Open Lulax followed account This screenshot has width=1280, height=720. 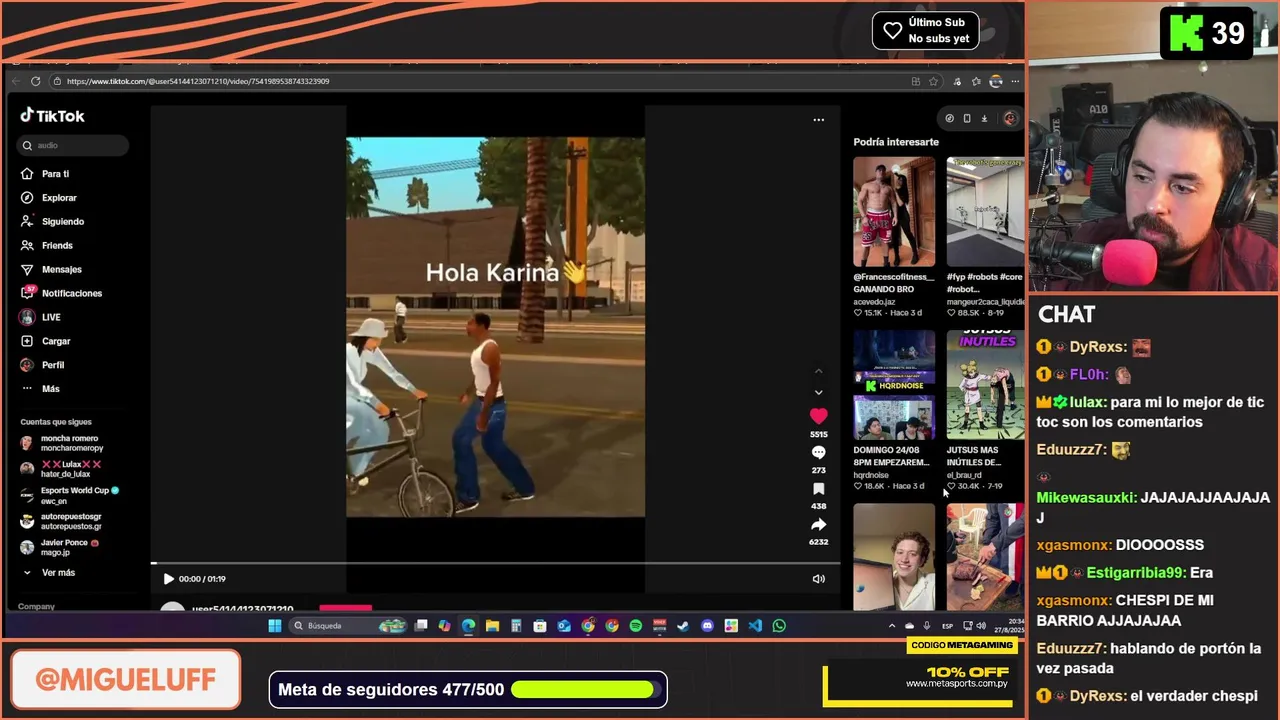[62, 469]
